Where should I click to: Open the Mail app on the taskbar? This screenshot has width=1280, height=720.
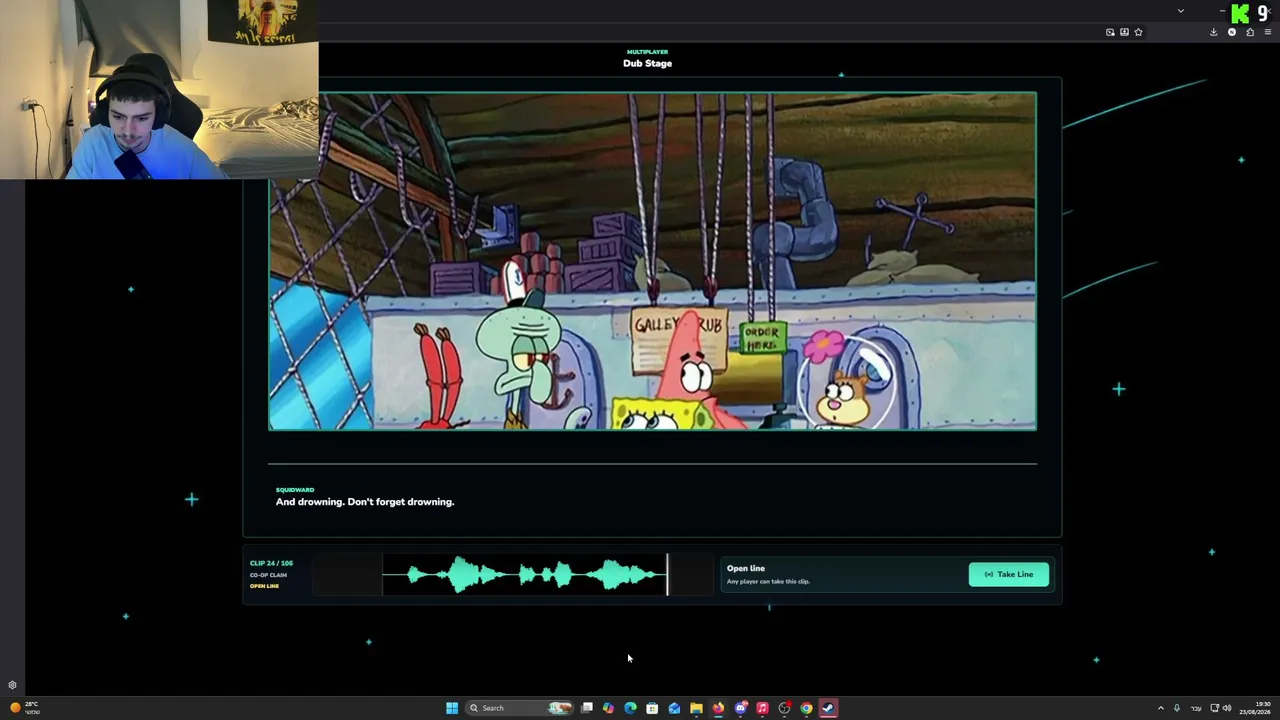click(x=674, y=708)
